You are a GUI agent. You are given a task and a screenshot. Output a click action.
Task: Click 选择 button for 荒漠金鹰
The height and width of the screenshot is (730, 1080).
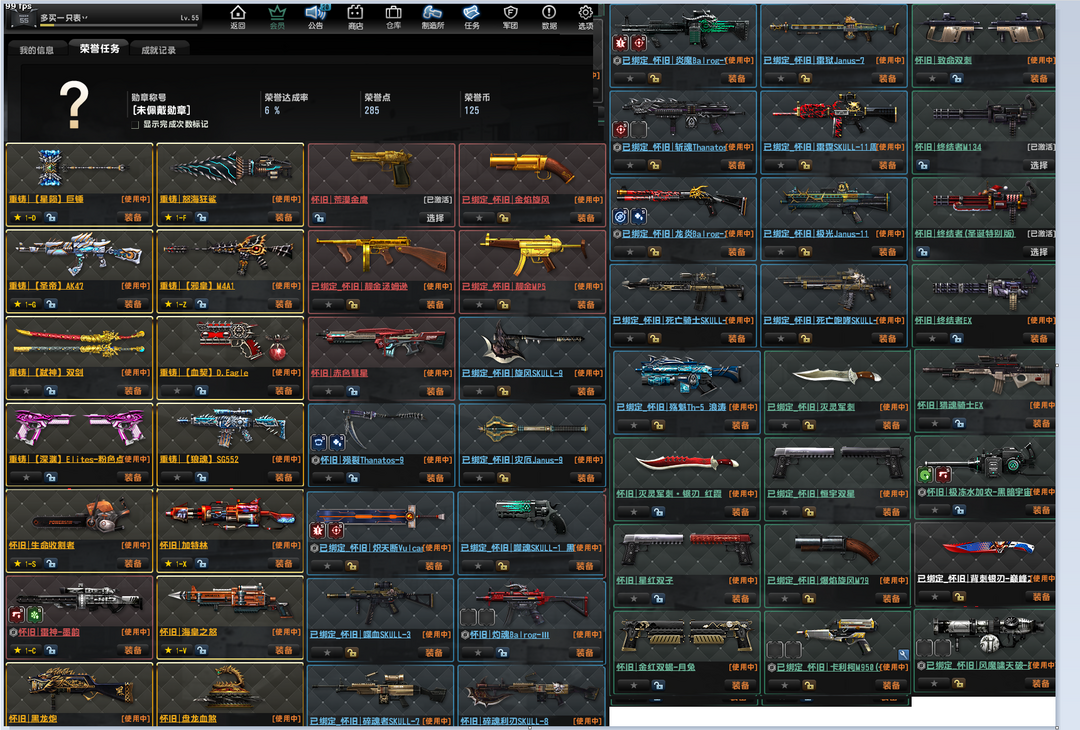click(x=435, y=217)
